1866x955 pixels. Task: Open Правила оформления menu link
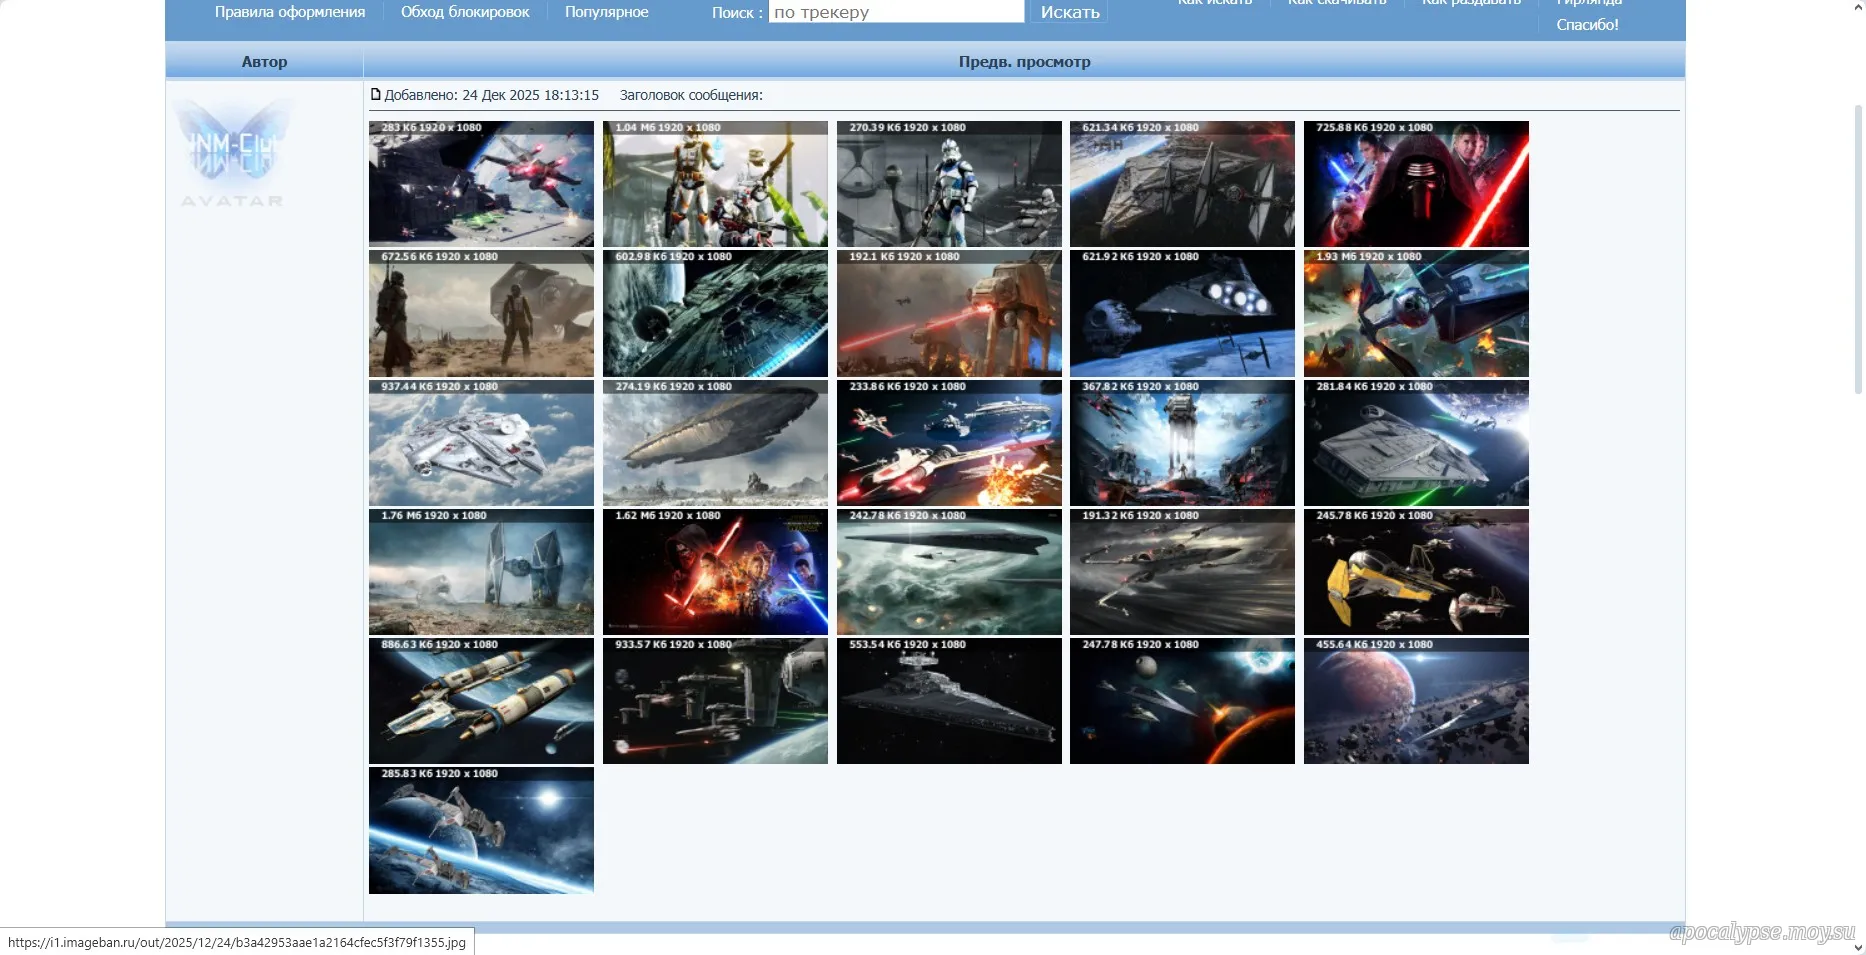[x=290, y=12]
